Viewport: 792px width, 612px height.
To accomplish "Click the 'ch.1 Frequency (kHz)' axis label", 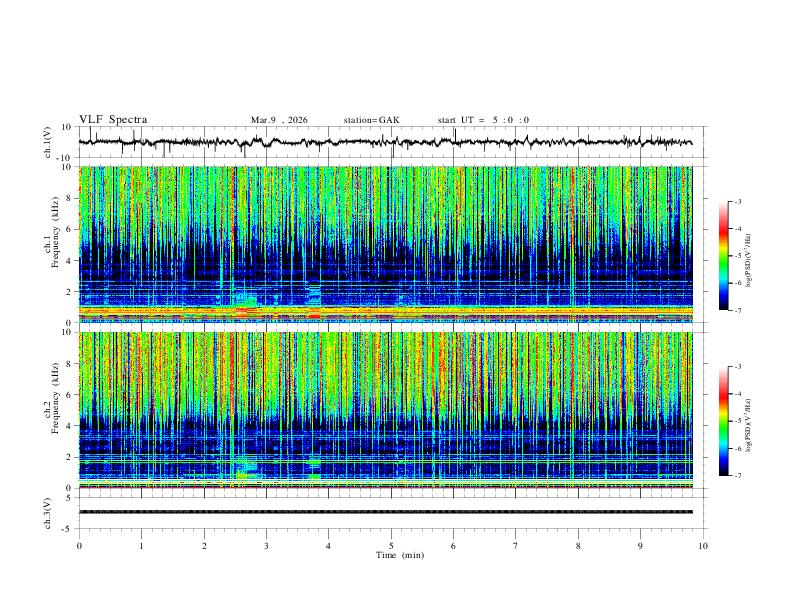I will [x=51, y=232].
